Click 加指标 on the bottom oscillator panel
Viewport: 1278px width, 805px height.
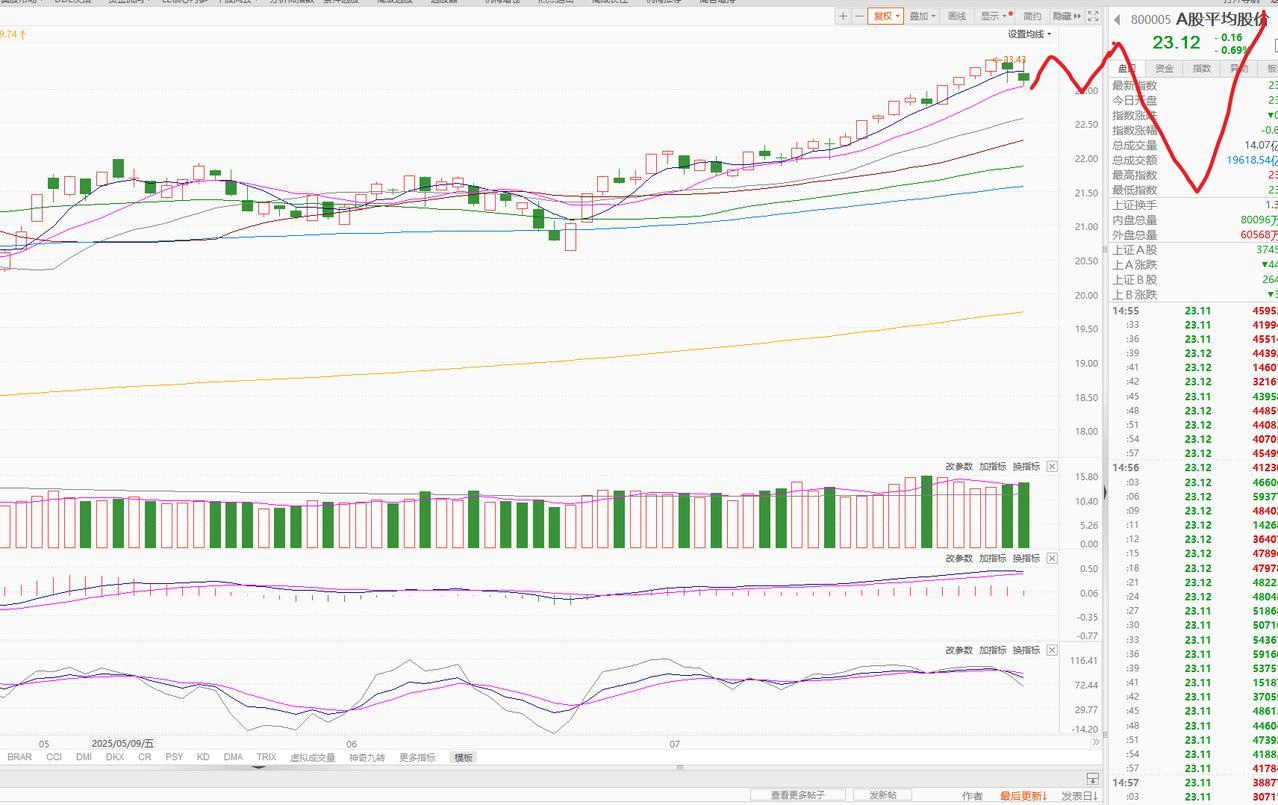tap(993, 650)
